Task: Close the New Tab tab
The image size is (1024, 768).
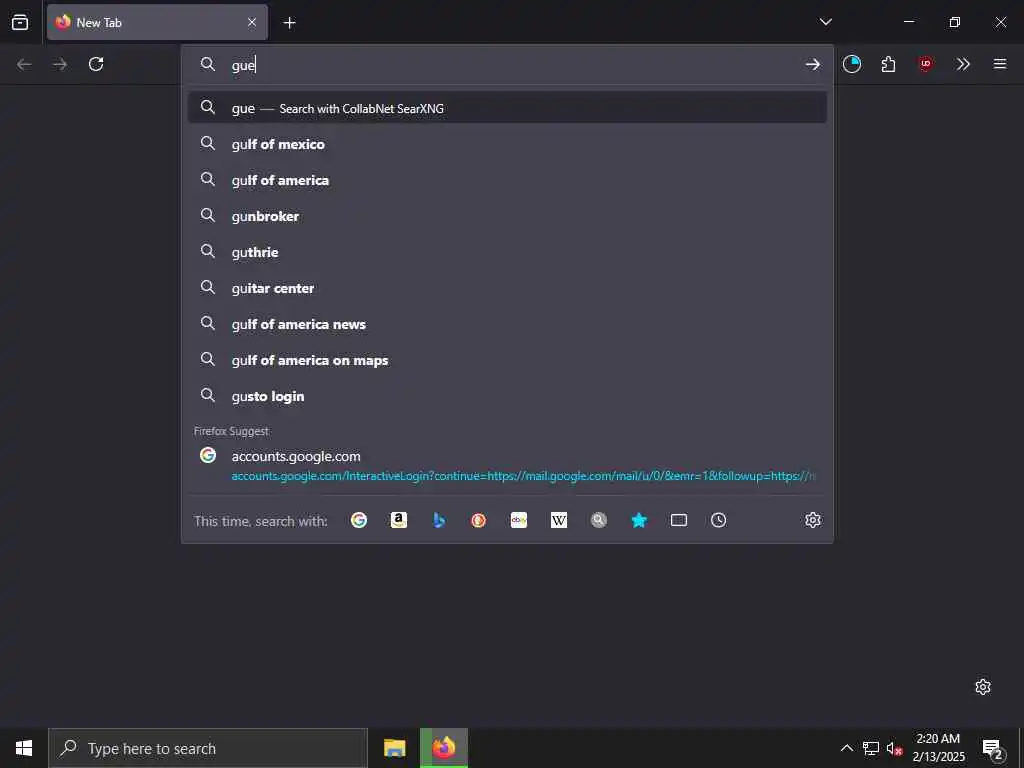Action: (x=252, y=22)
